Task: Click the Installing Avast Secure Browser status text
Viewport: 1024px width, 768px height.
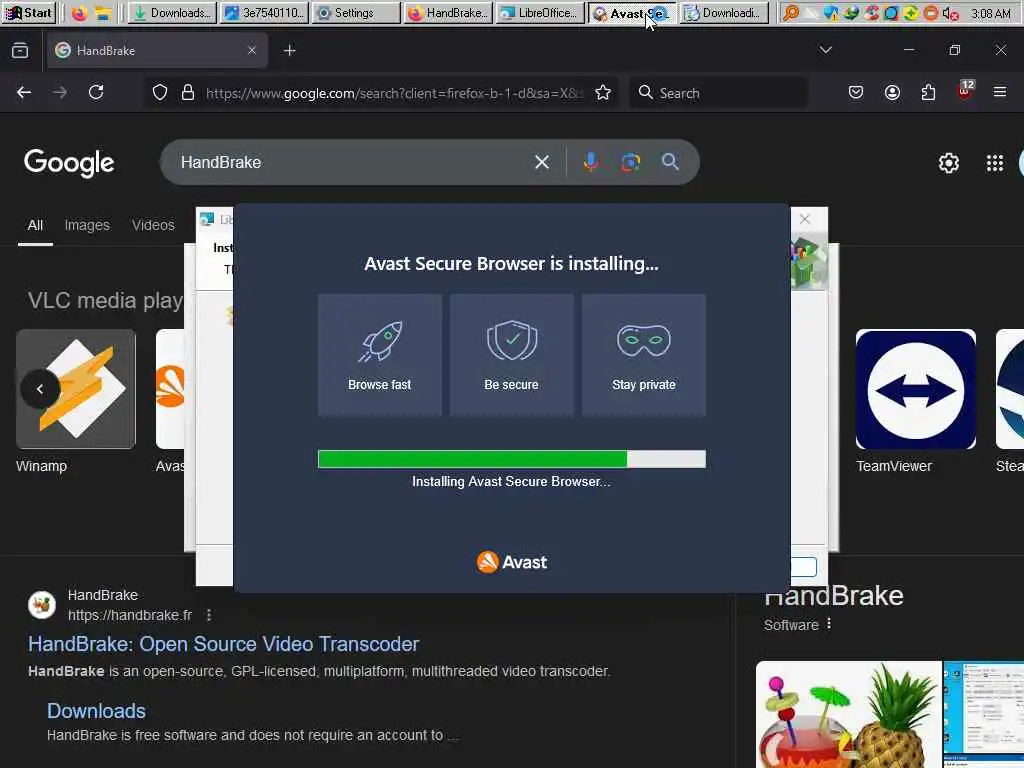Action: click(x=511, y=482)
